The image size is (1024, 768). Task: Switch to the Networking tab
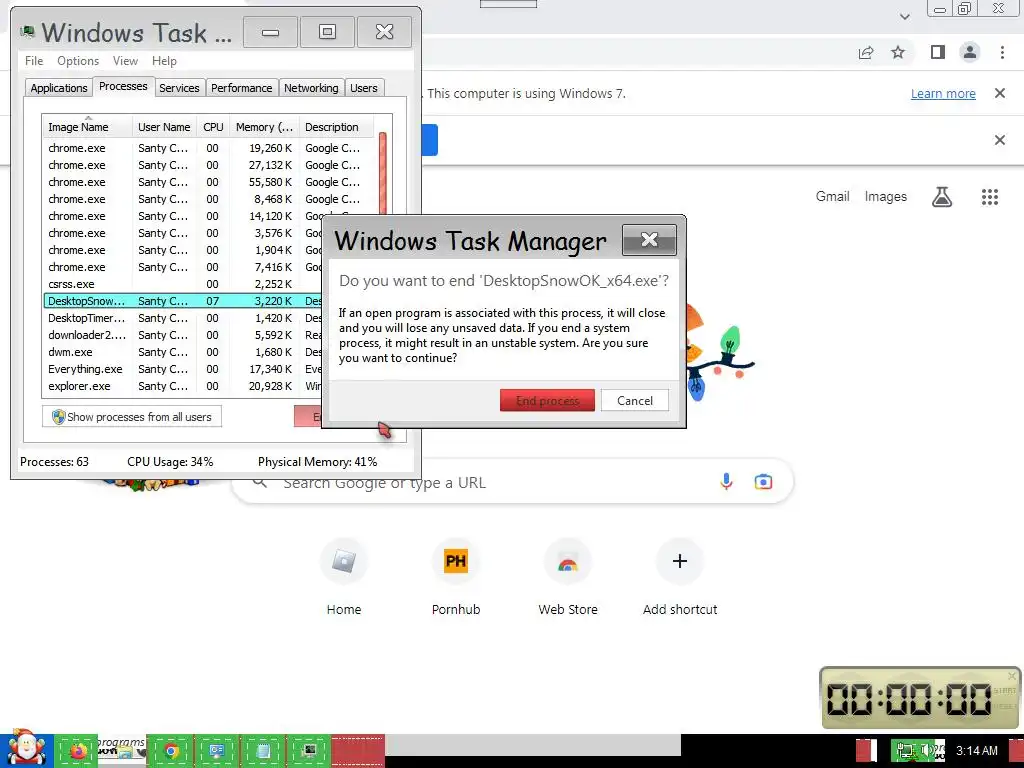(x=311, y=88)
